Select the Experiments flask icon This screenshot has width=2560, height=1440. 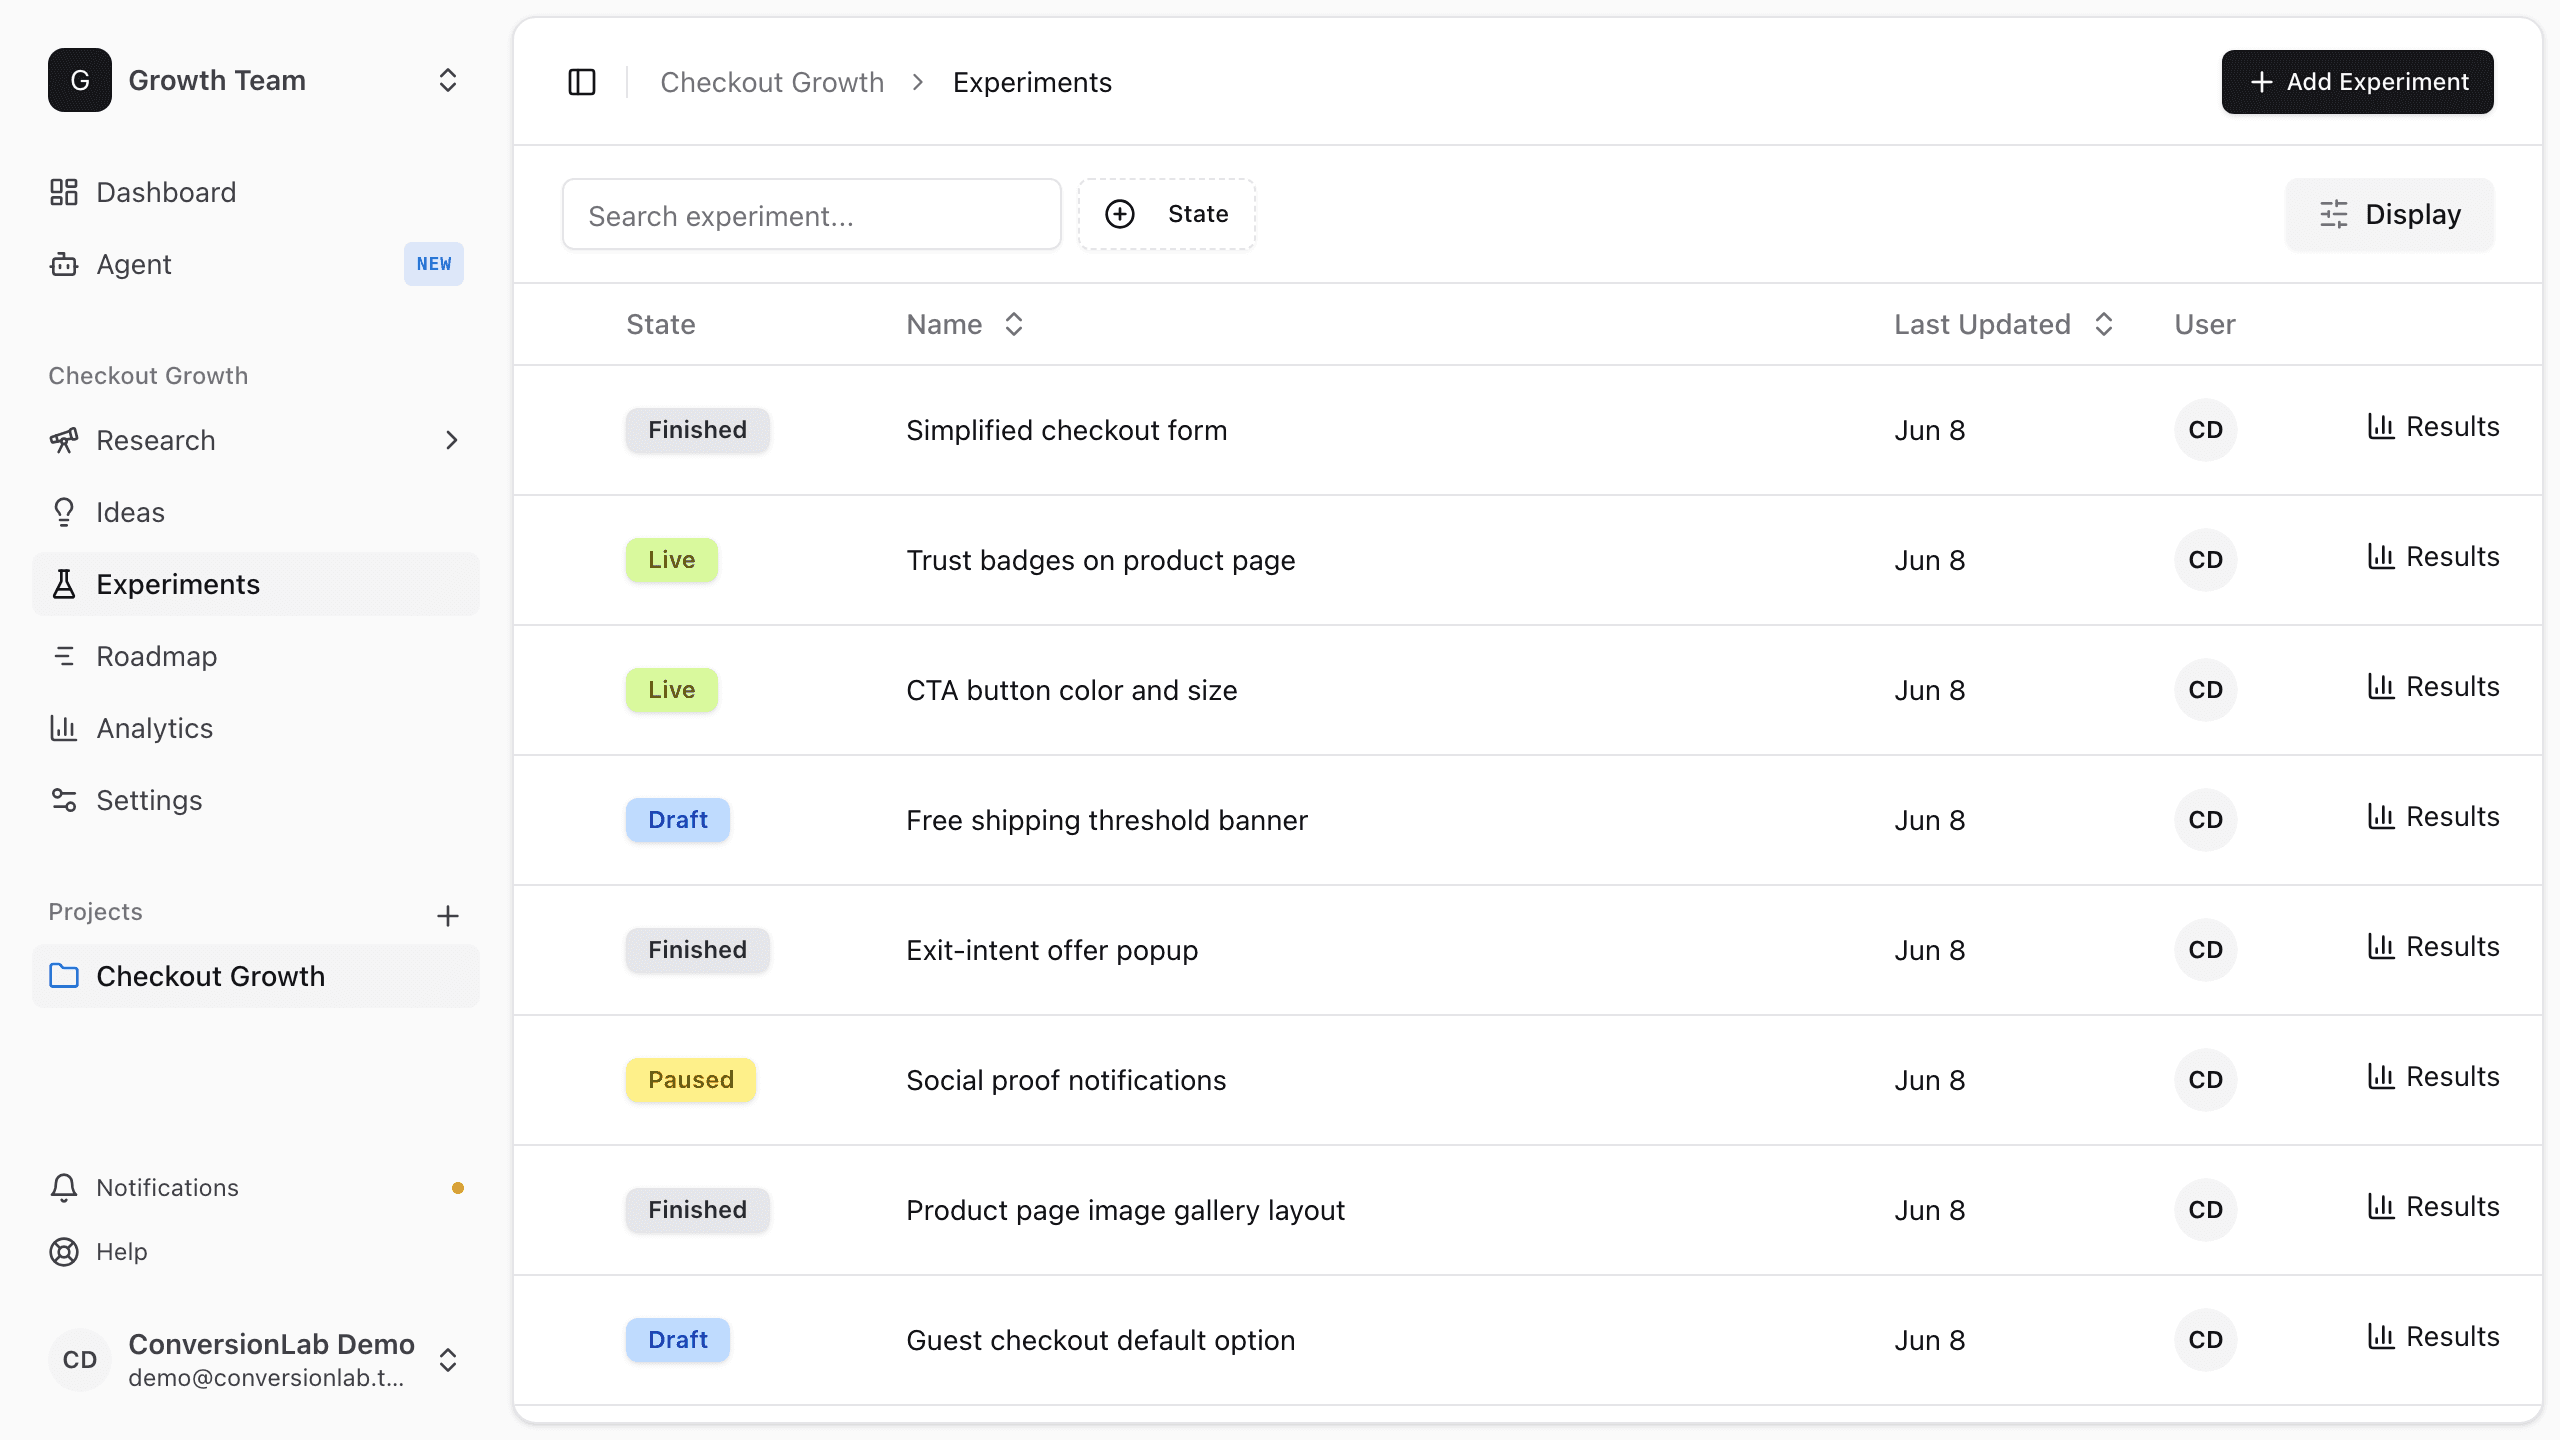[x=64, y=584]
